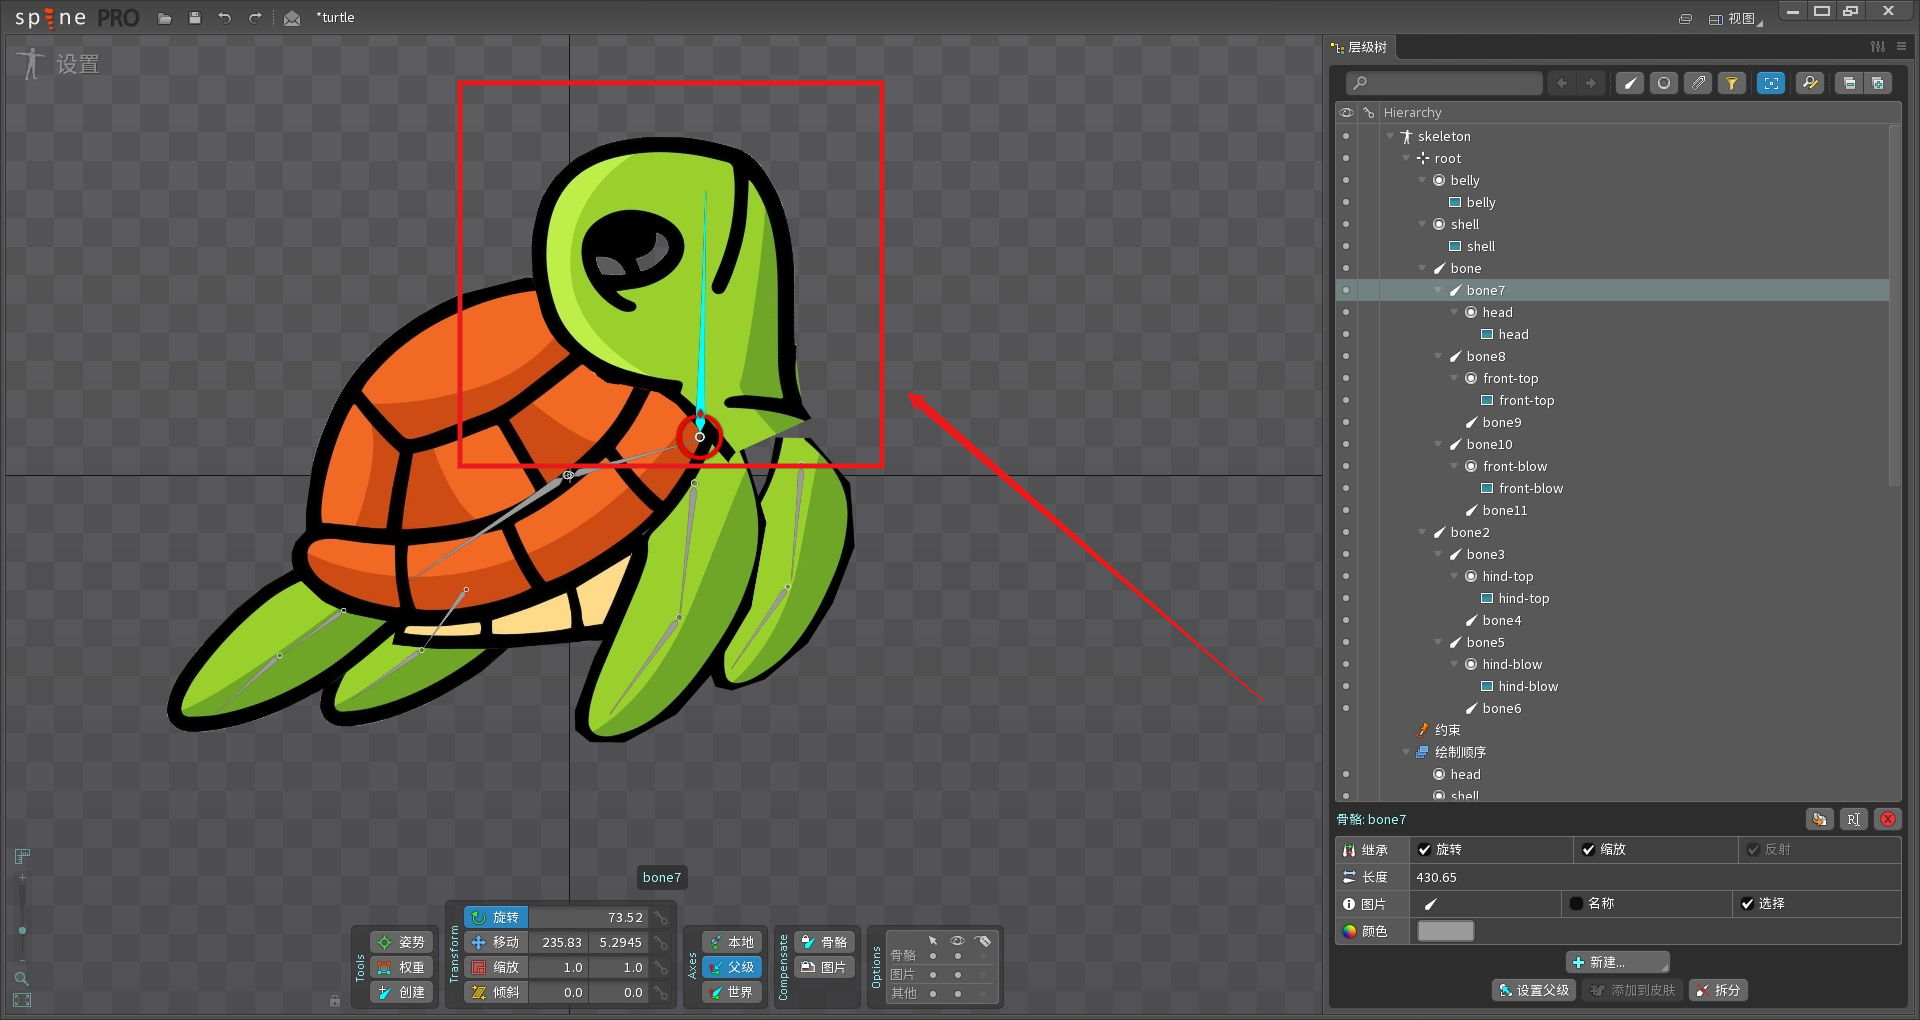The height and width of the screenshot is (1020, 1920).
Task: Select the 创建 create tool
Action: [x=401, y=992]
